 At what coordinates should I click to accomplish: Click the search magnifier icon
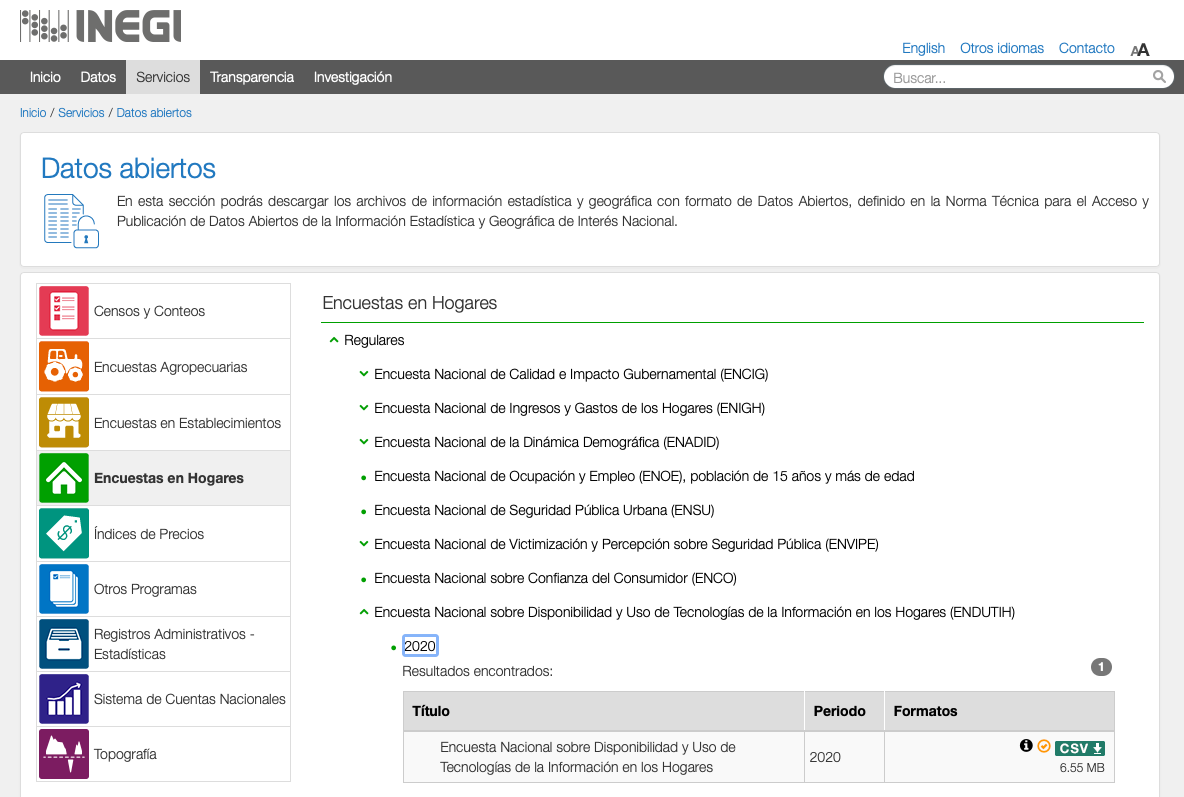pyautogui.click(x=1159, y=76)
